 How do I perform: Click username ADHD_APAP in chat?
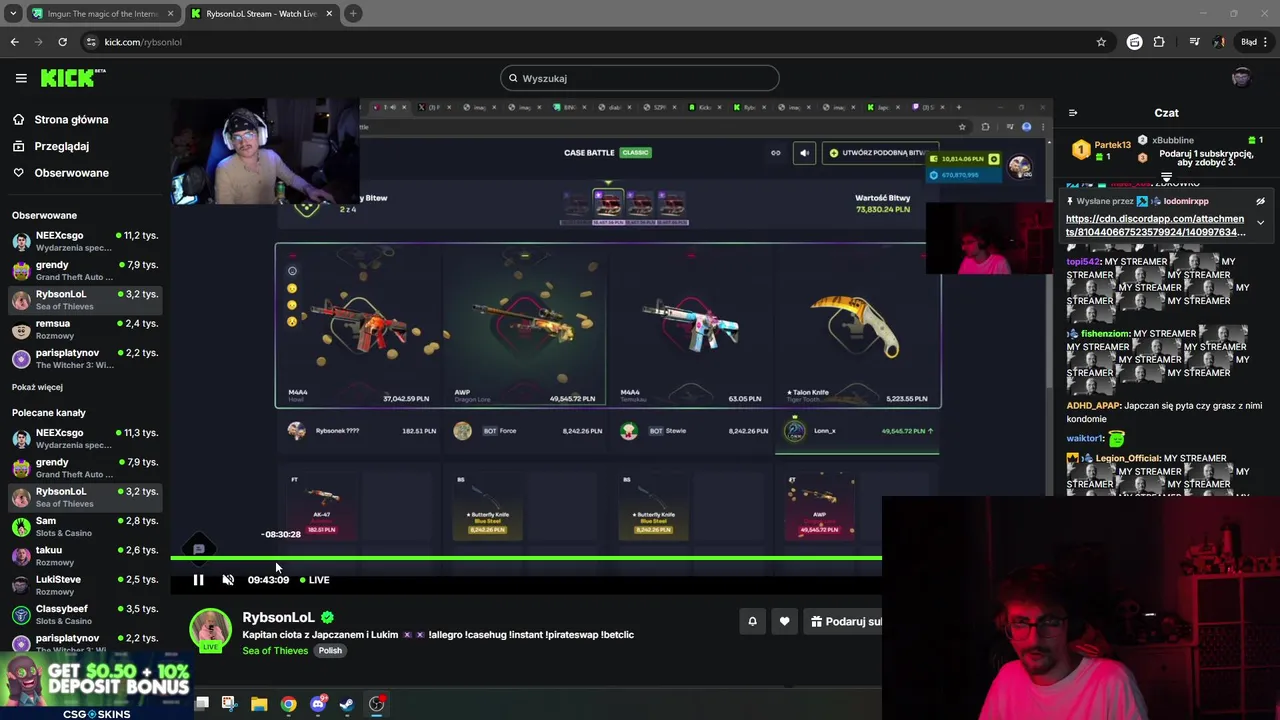pos(1093,406)
